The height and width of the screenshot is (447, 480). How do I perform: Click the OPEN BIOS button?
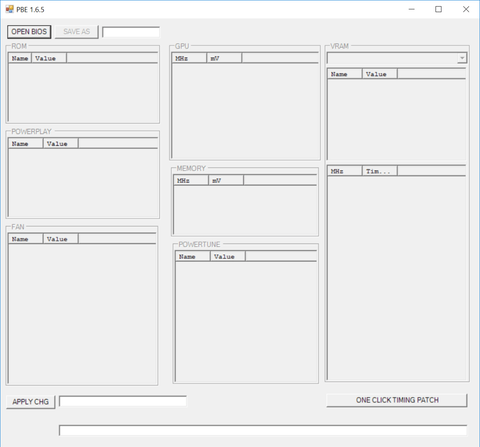tap(29, 32)
